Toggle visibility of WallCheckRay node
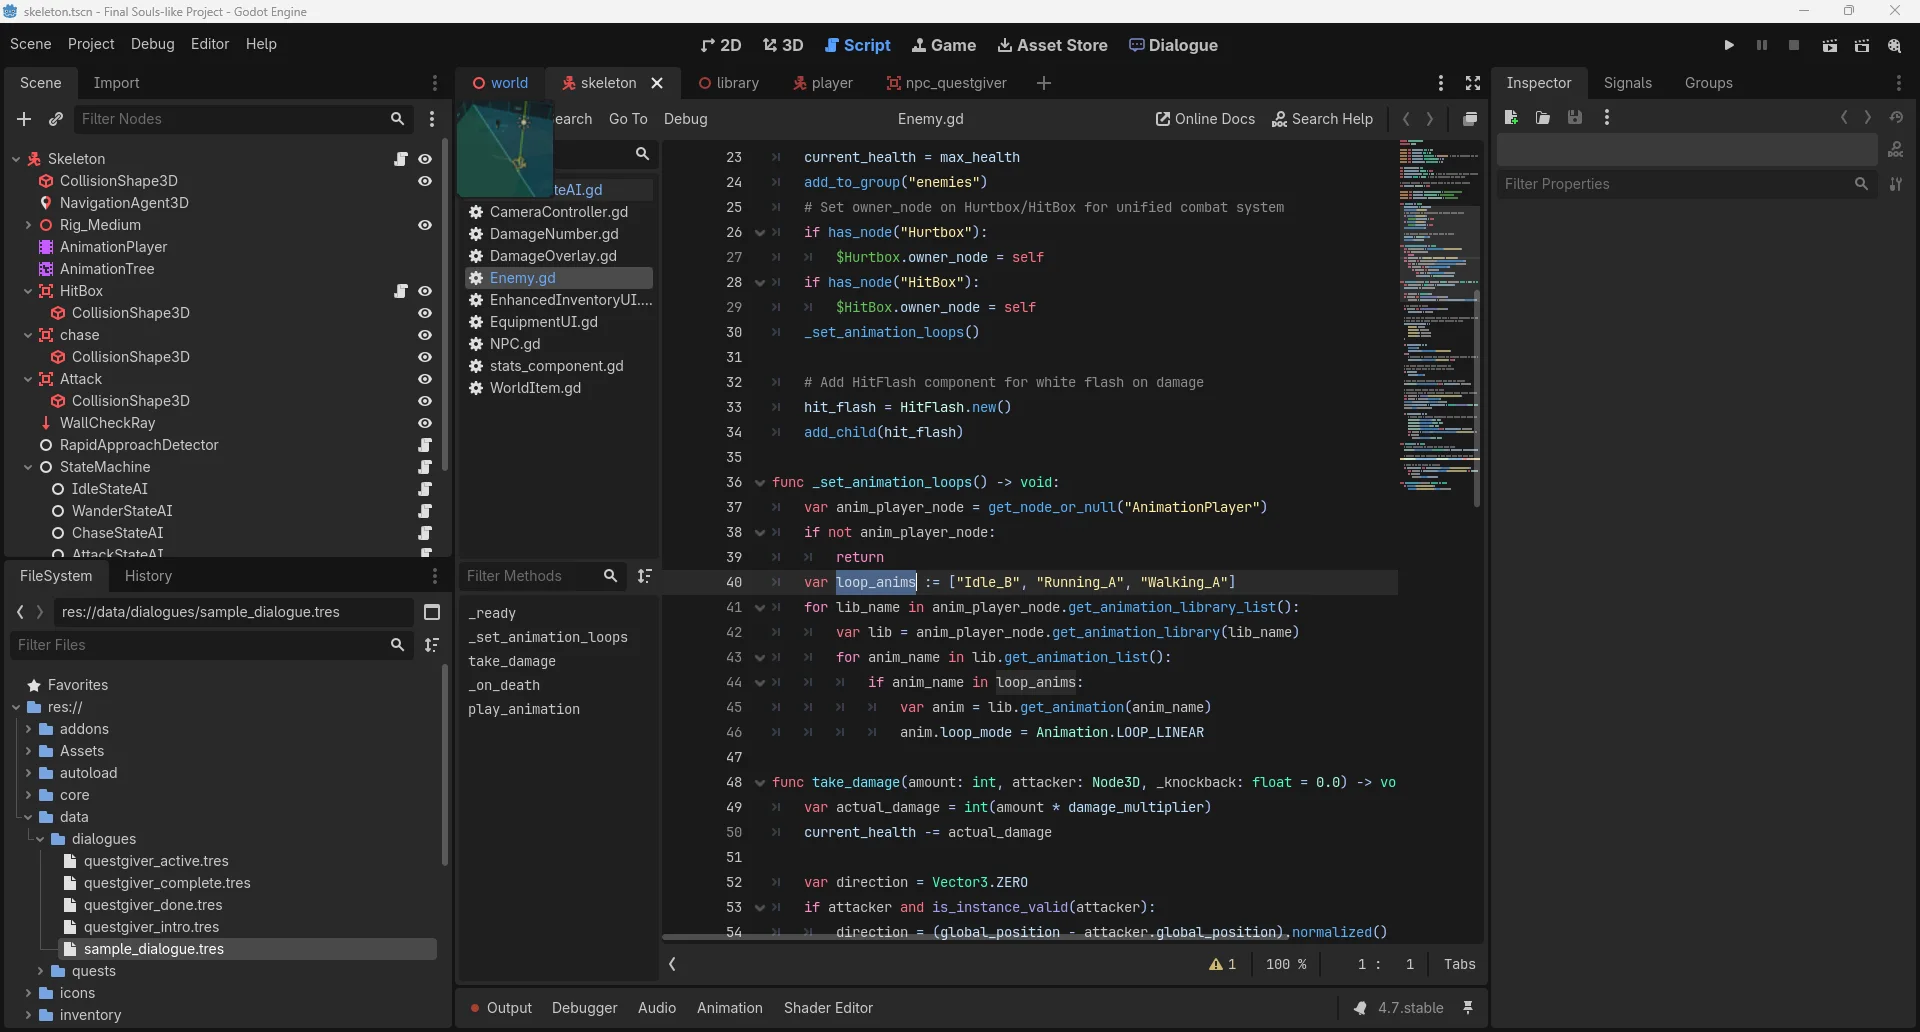This screenshot has width=1920, height=1032. 425,423
